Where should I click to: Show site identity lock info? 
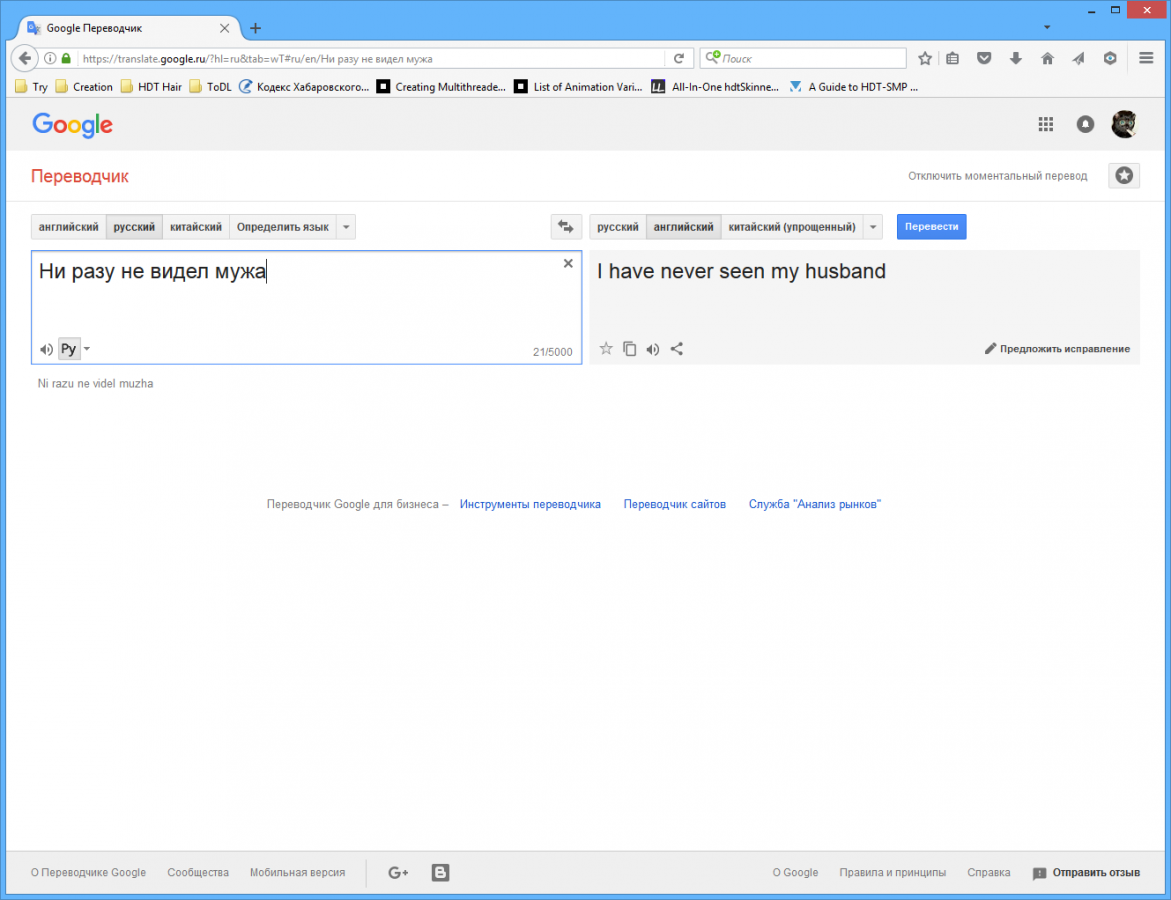[66, 58]
